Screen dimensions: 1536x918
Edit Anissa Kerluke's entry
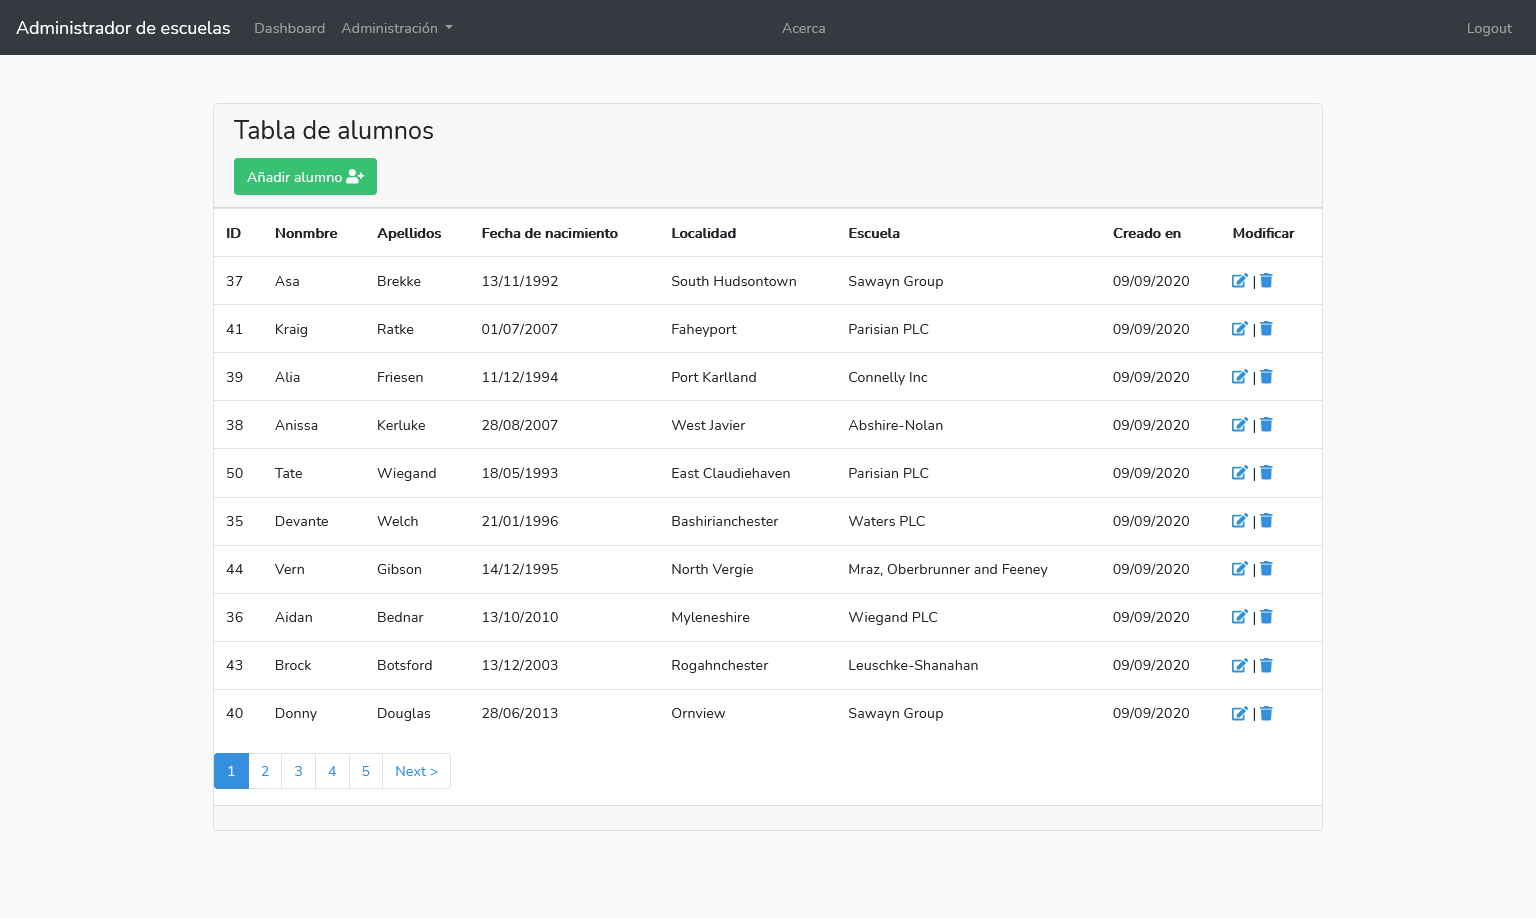coord(1240,425)
